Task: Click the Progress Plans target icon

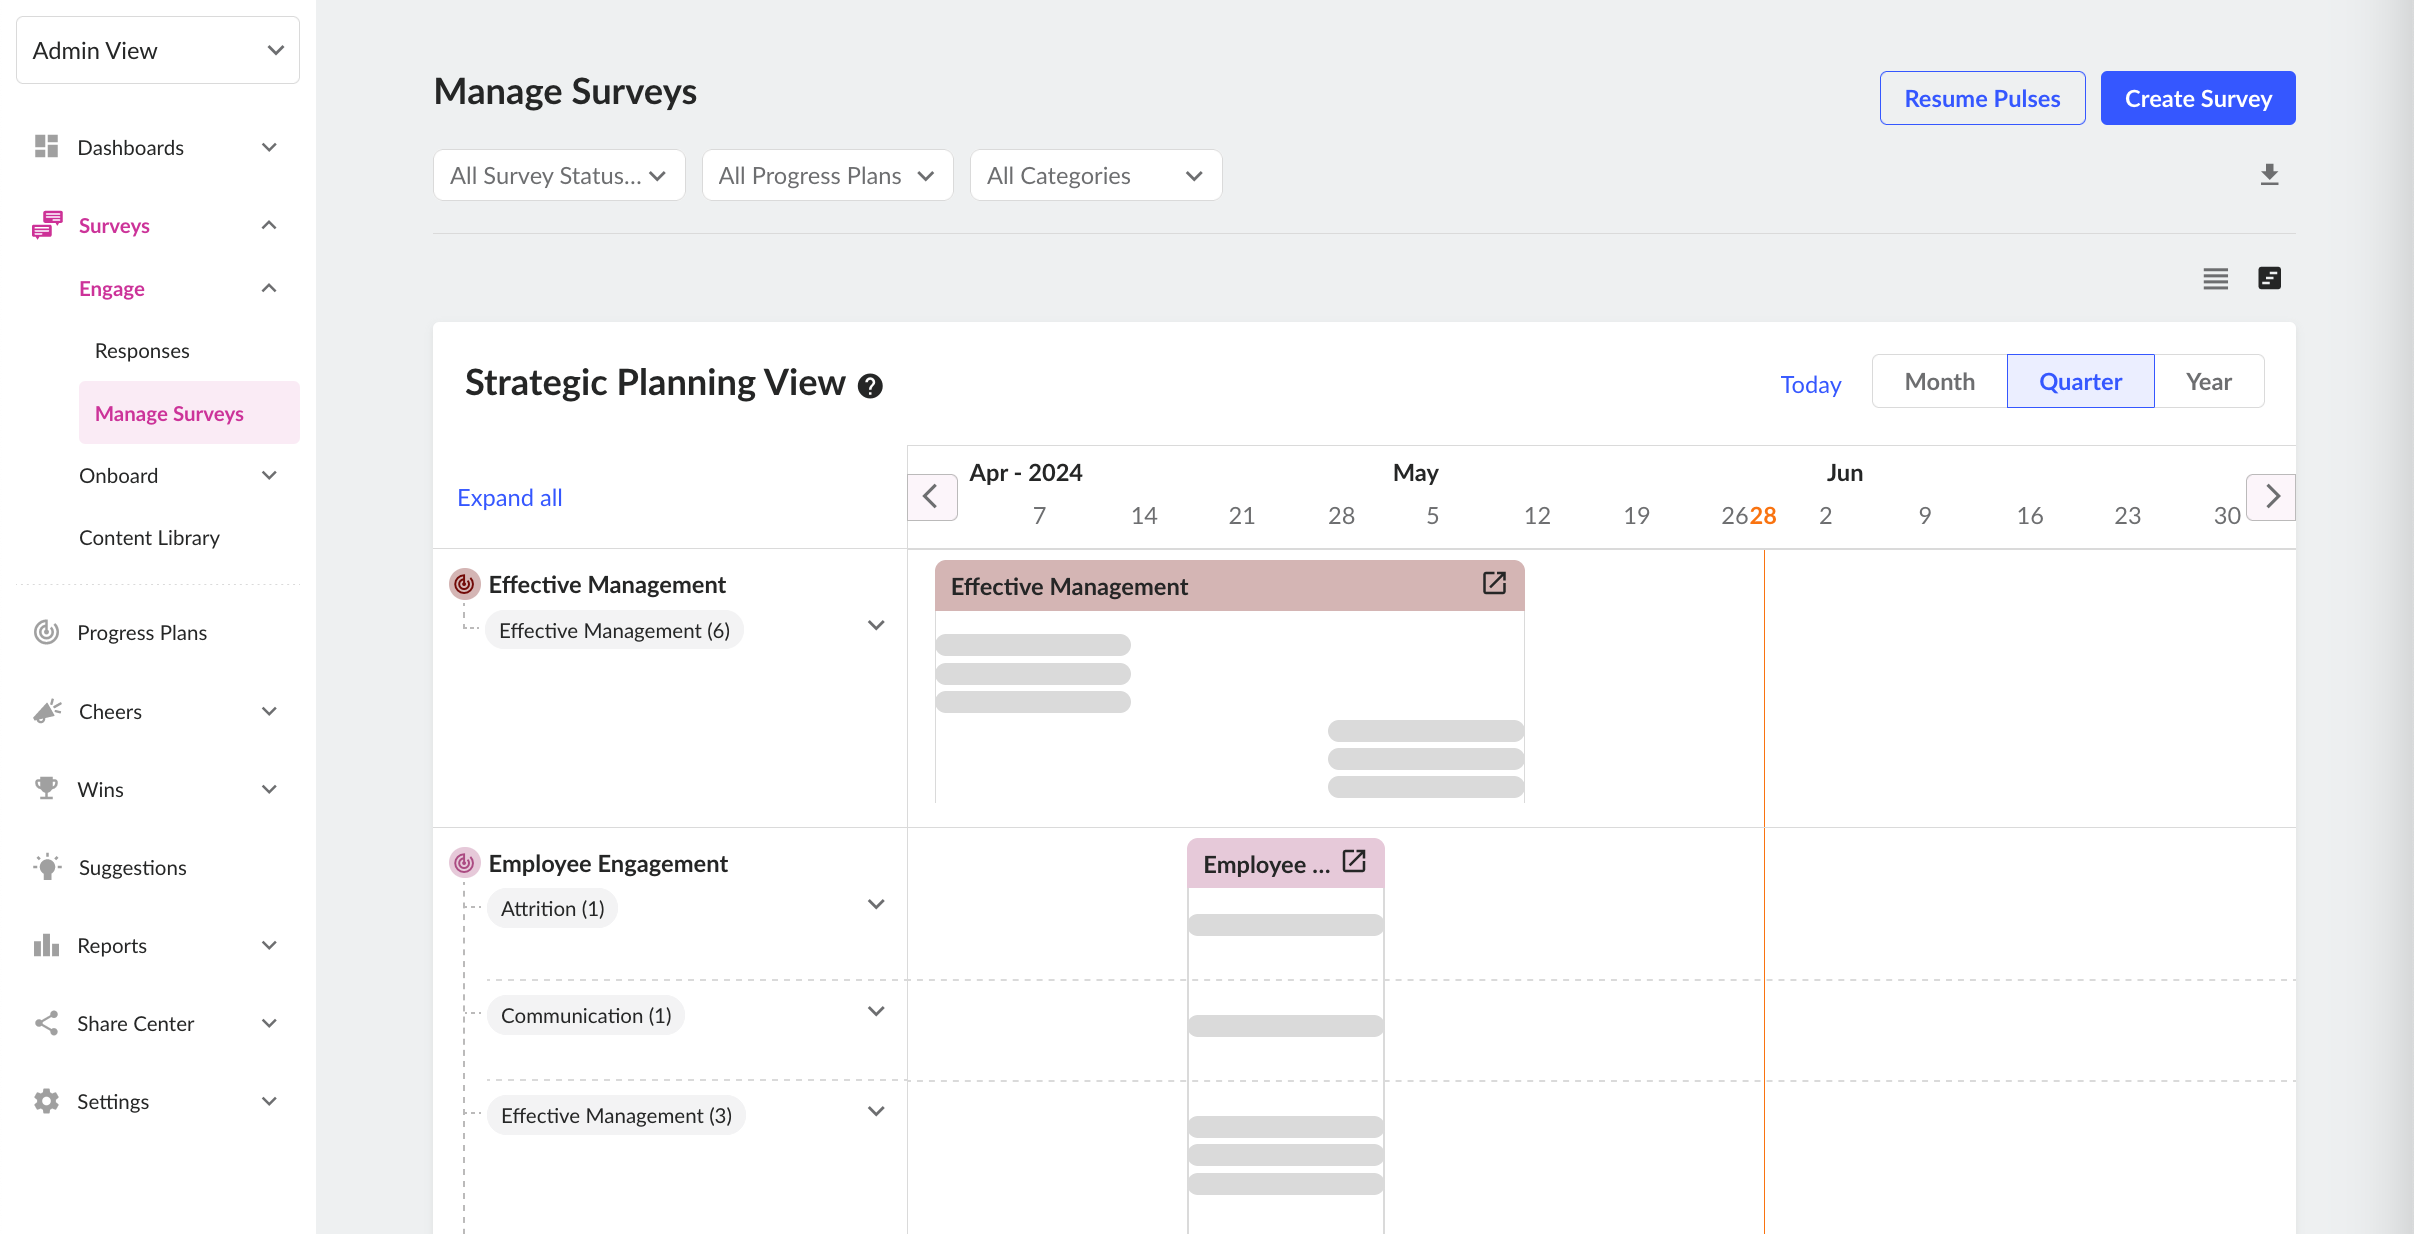Action: click(46, 632)
